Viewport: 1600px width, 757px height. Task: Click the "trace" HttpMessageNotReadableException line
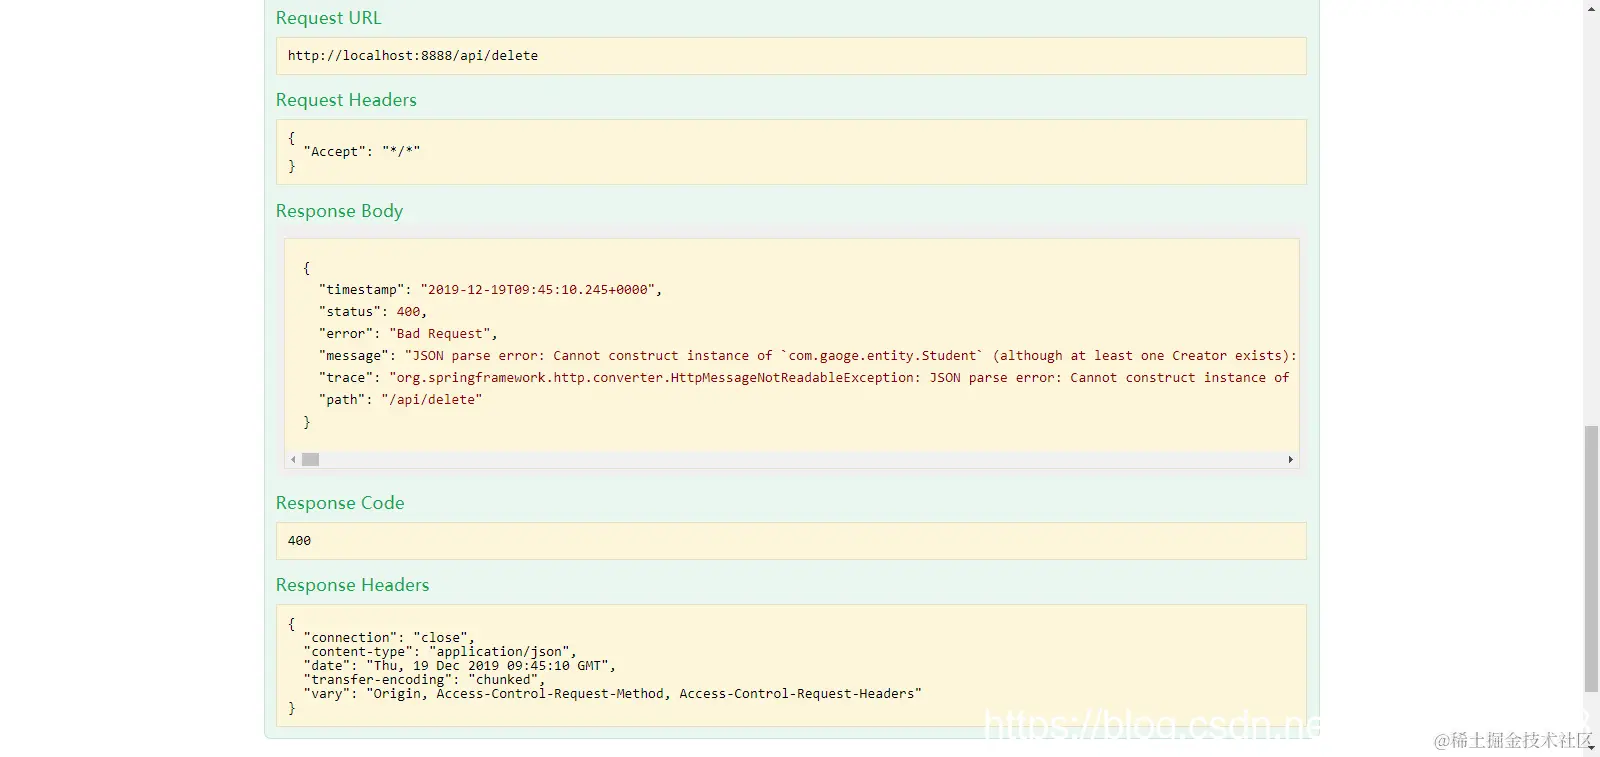(x=805, y=378)
